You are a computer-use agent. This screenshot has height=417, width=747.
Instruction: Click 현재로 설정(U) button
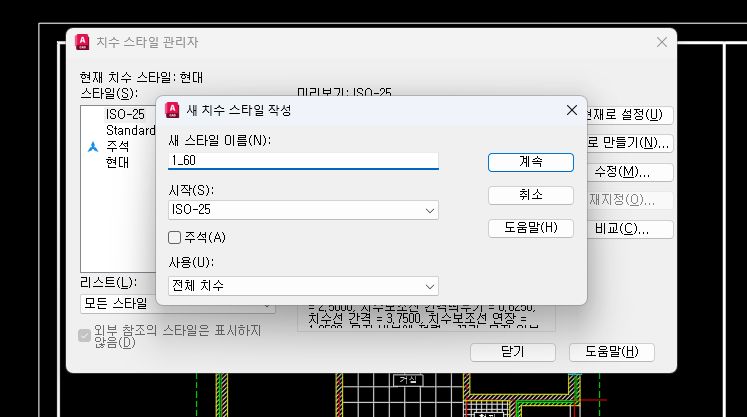coord(629,115)
